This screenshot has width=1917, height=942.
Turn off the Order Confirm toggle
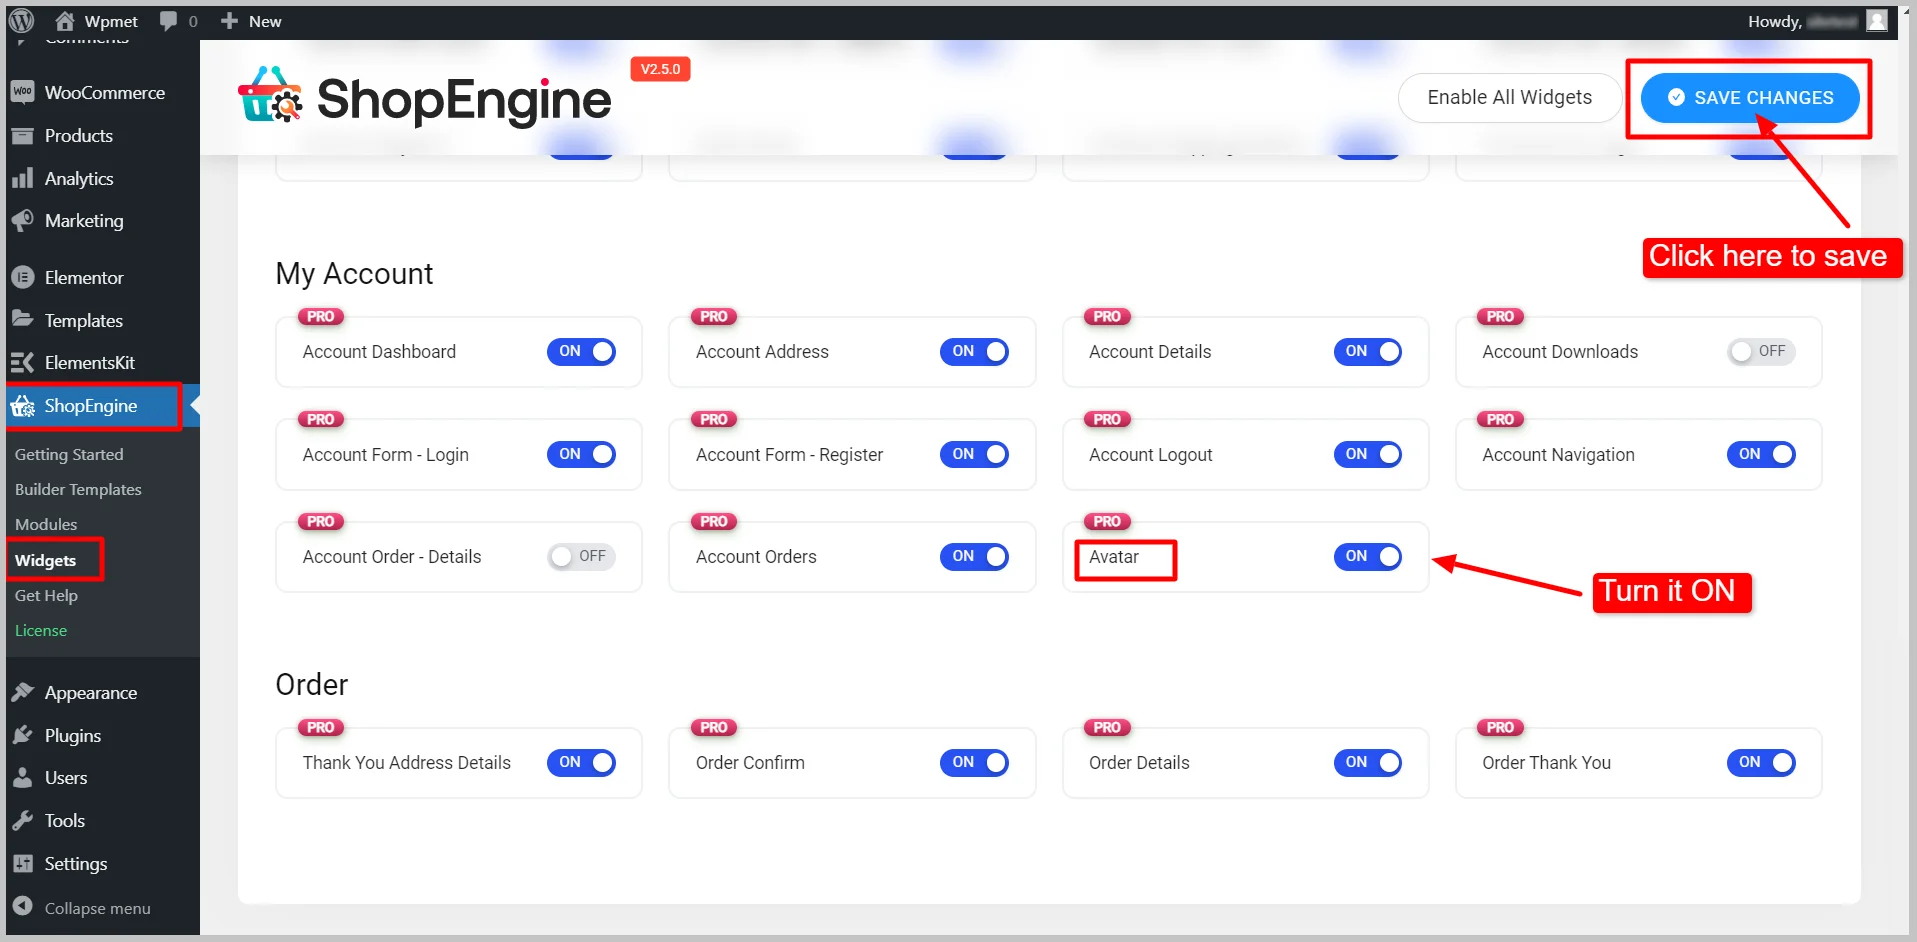coord(974,762)
